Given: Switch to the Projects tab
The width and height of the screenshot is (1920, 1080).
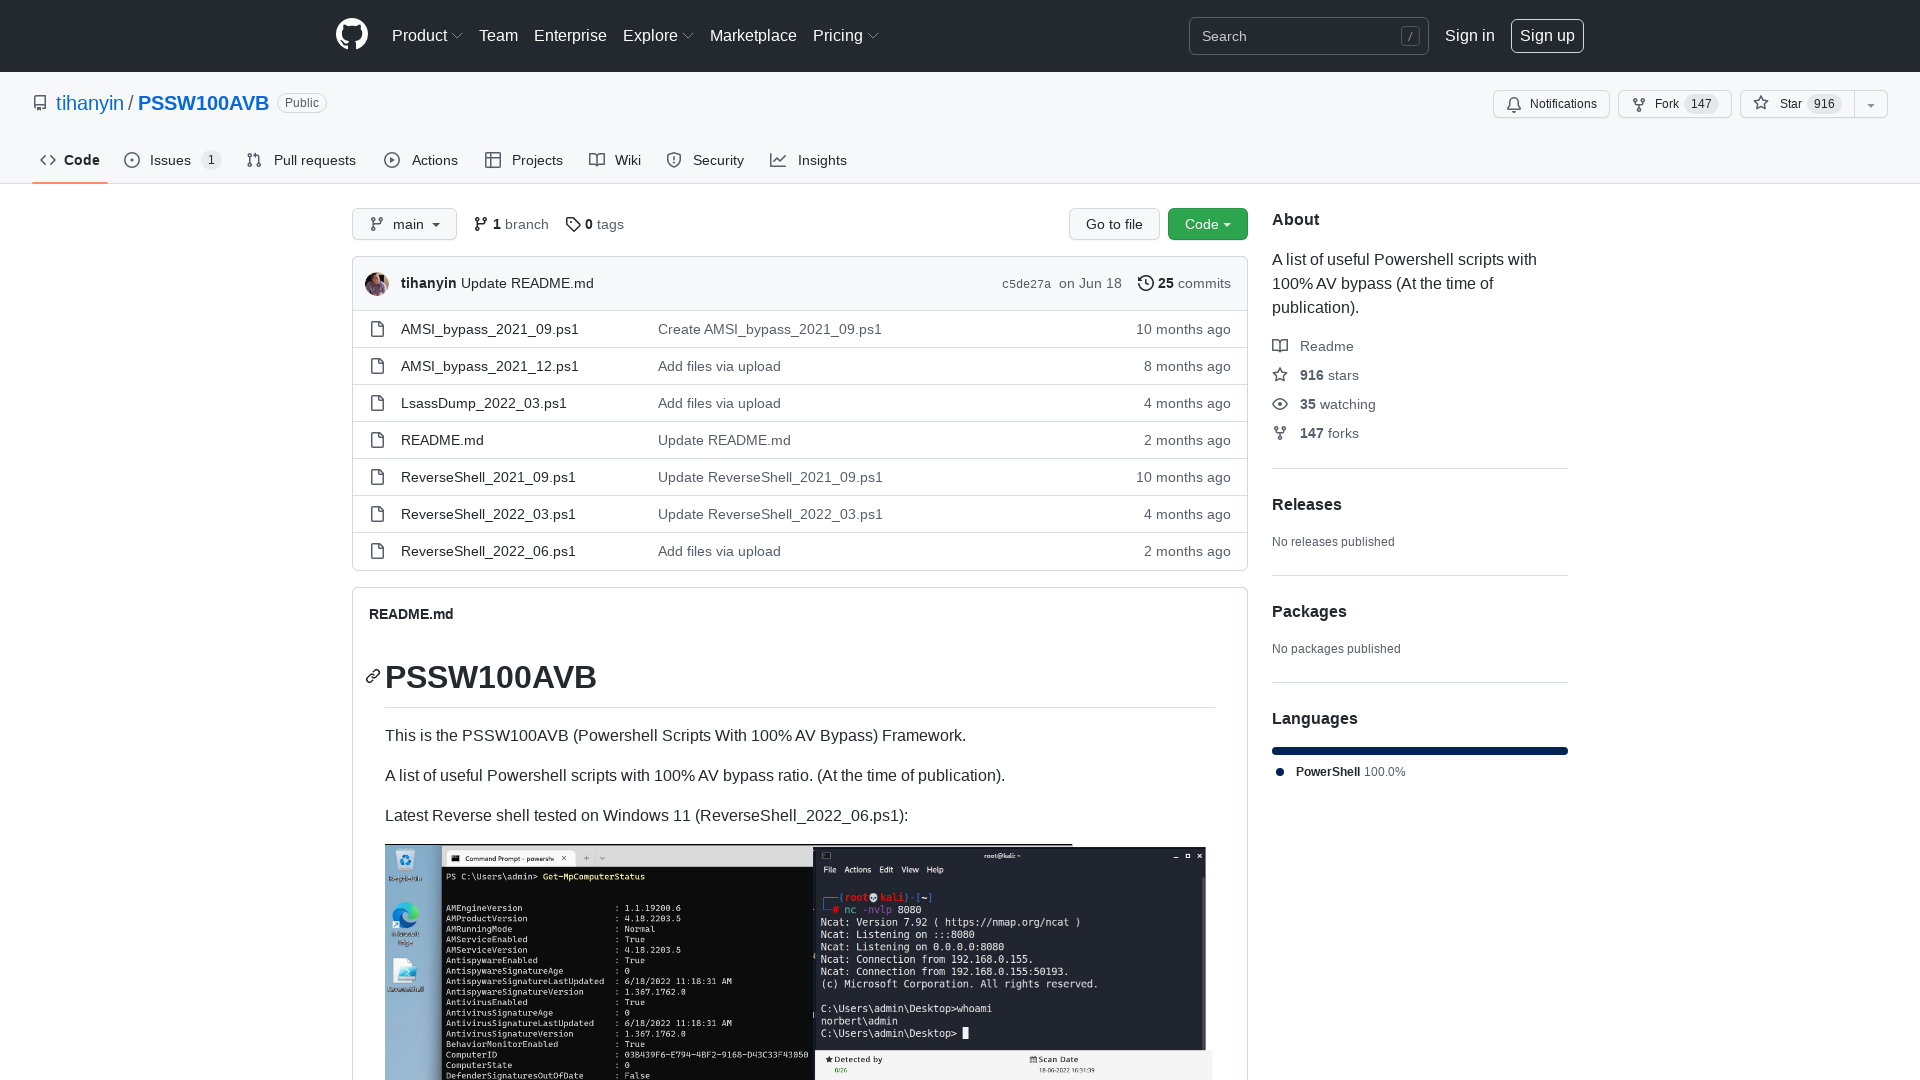Looking at the screenshot, I should [524, 160].
